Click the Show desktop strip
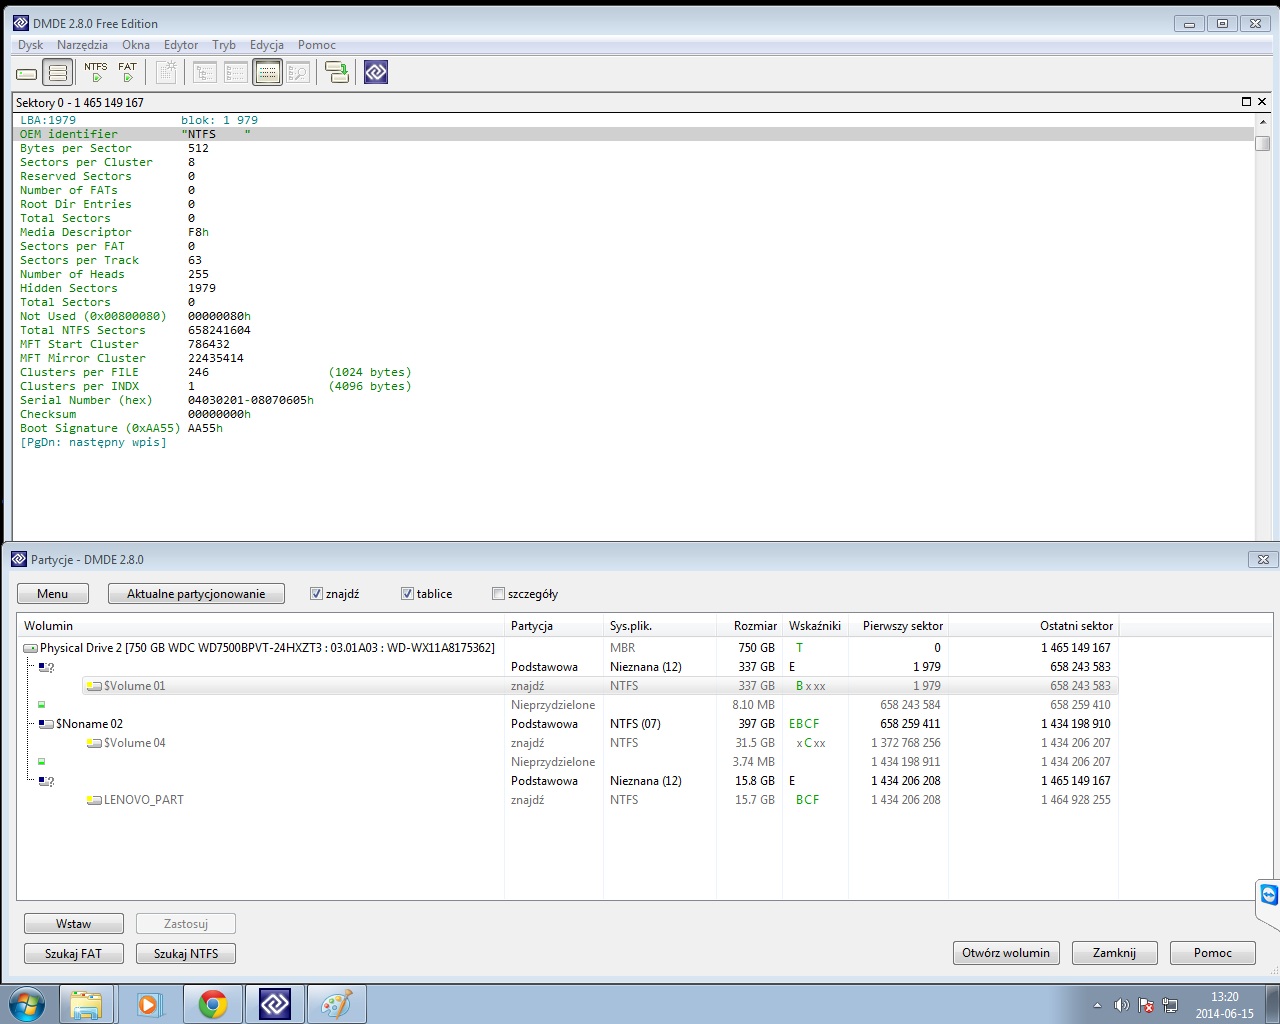Image resolution: width=1280 pixels, height=1024 pixels. pyautogui.click(x=1273, y=1004)
